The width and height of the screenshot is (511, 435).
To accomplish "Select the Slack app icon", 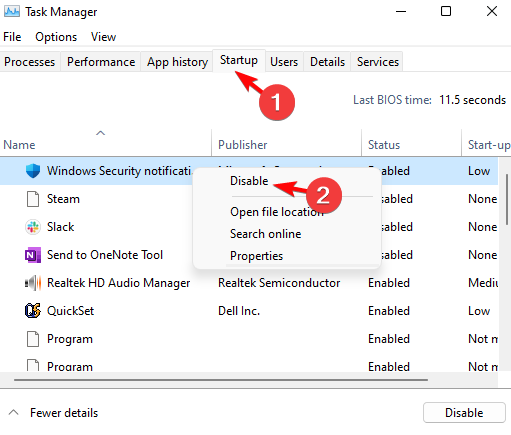I will pyautogui.click(x=33, y=227).
